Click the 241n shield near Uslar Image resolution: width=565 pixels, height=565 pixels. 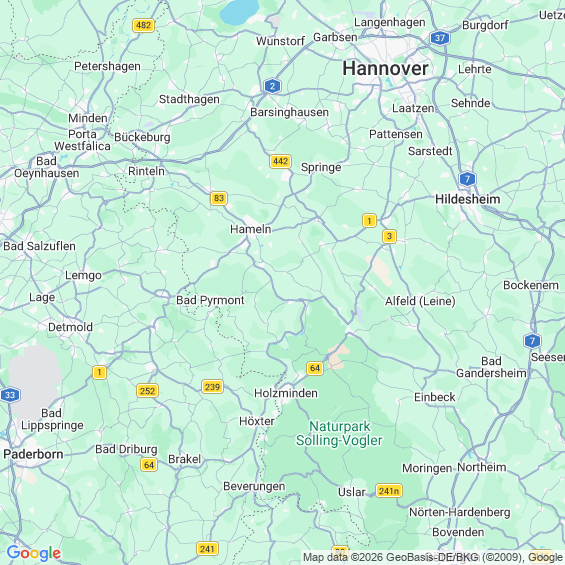[x=389, y=491]
